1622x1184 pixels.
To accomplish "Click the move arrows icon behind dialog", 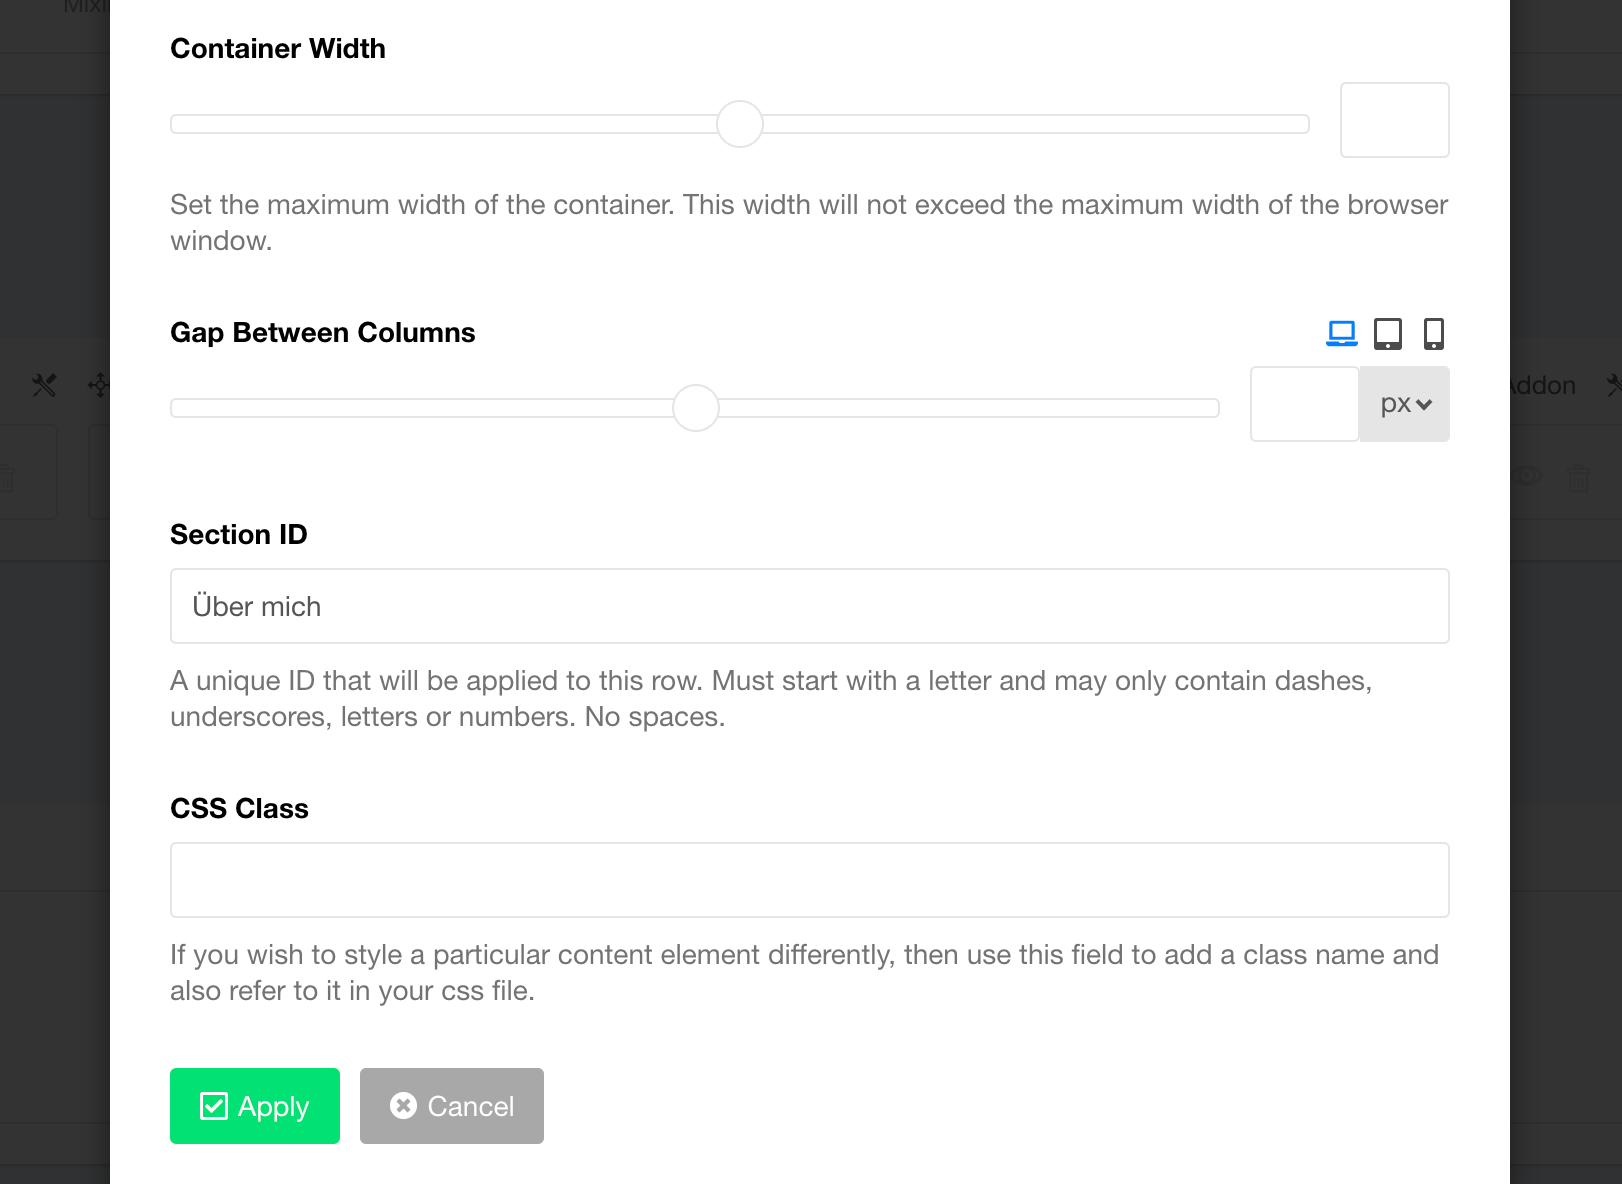I will 99,385.
